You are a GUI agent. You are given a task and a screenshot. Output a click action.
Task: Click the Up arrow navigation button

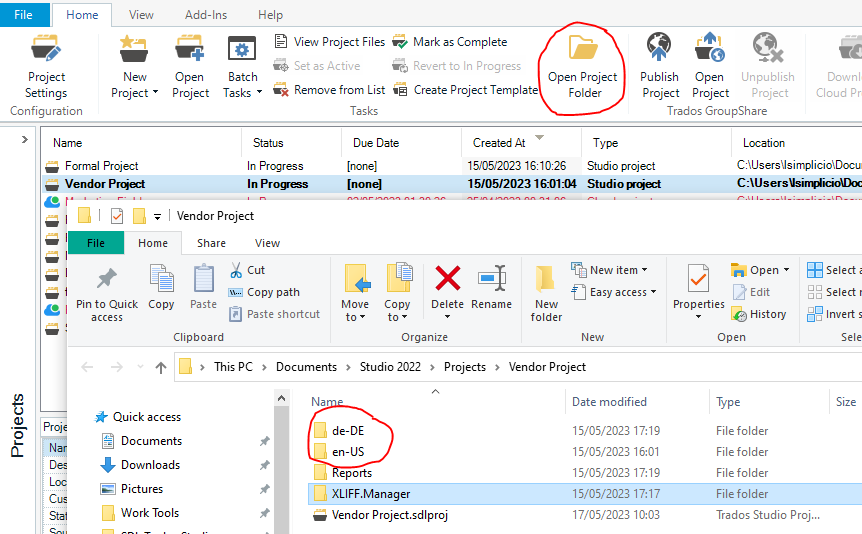point(161,367)
